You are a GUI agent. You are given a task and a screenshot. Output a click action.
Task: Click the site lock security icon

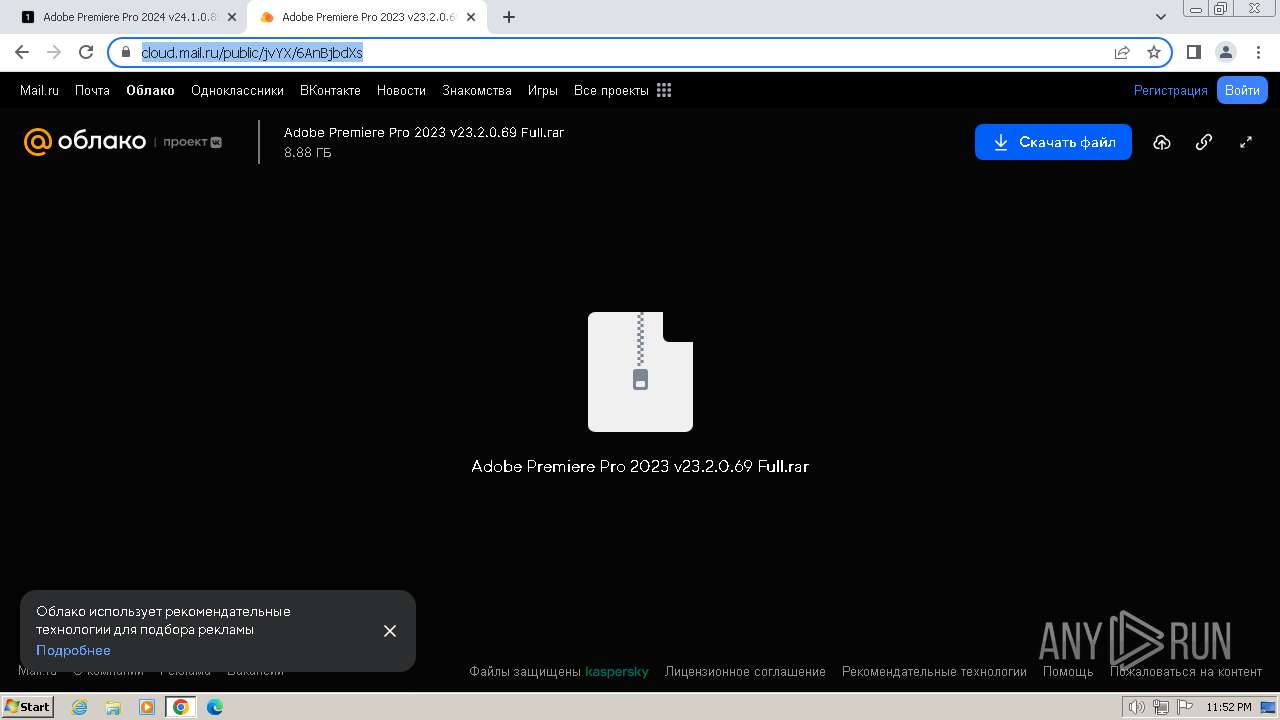126,52
